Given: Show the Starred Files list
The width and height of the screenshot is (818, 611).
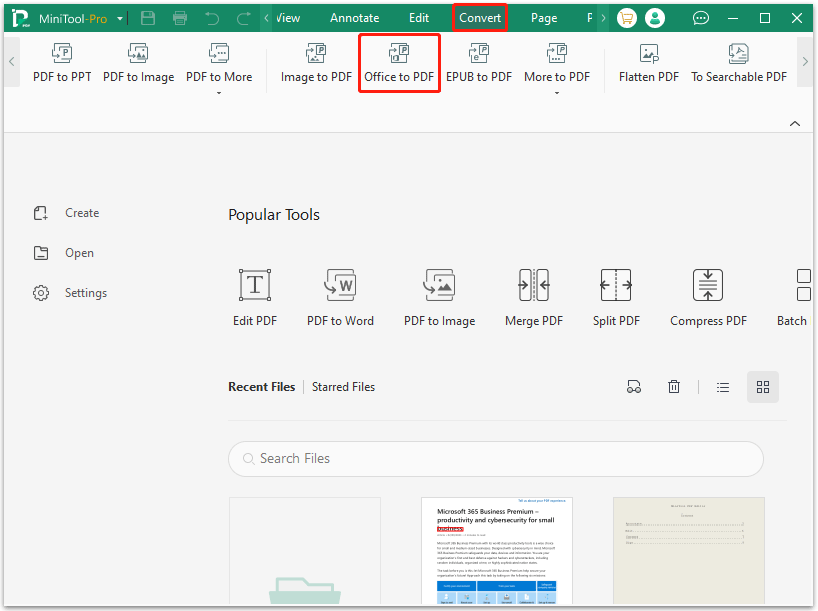Looking at the screenshot, I should (x=343, y=387).
